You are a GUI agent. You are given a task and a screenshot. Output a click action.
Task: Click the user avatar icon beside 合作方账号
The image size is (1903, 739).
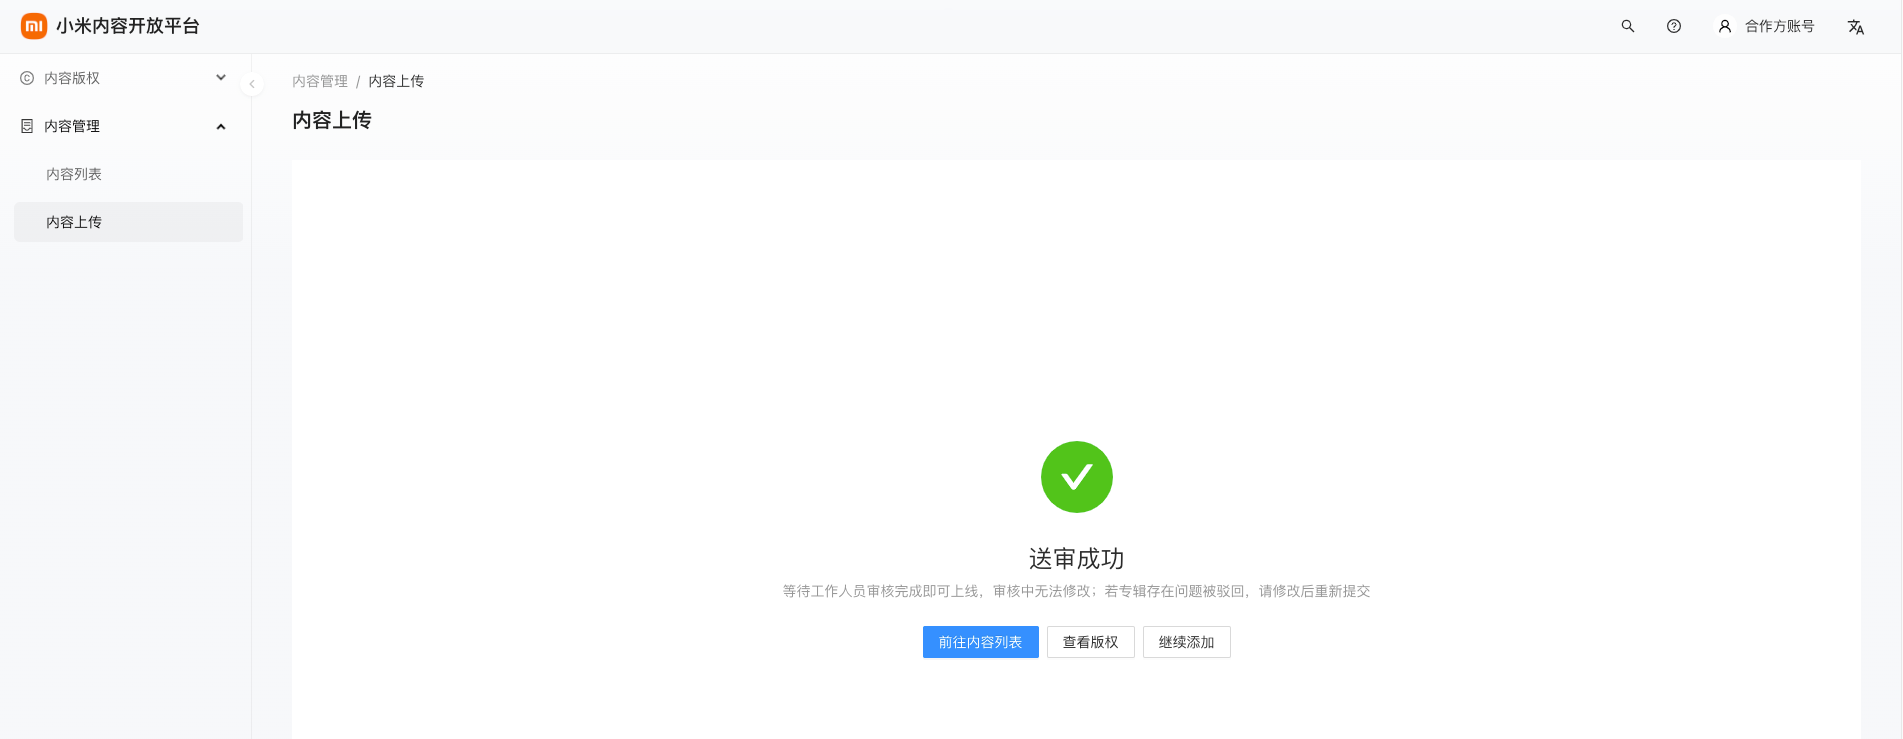click(x=1725, y=26)
